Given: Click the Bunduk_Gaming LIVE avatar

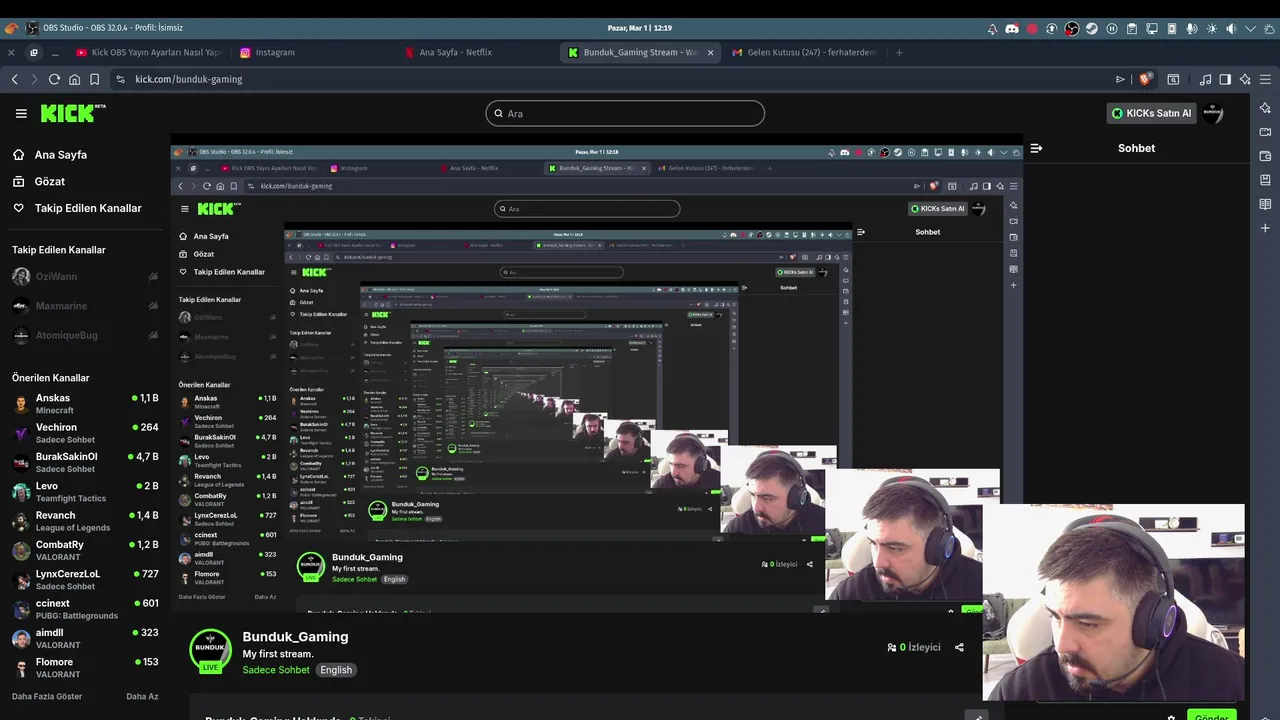Looking at the screenshot, I should [210, 651].
